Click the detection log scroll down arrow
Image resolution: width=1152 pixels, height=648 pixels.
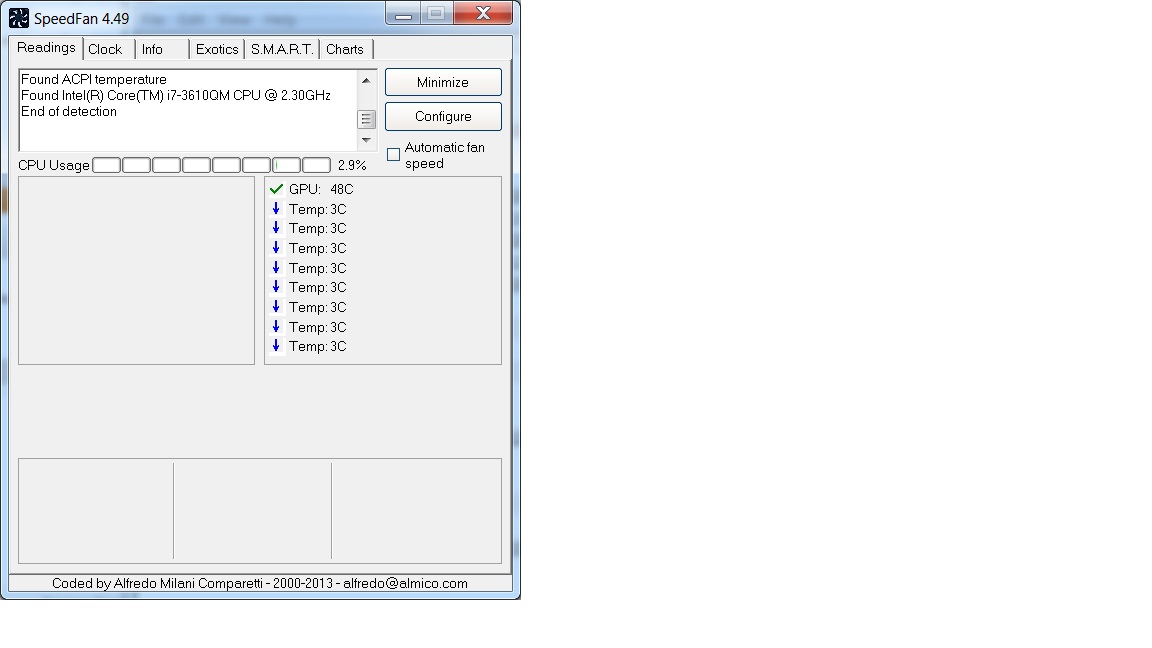coord(366,140)
